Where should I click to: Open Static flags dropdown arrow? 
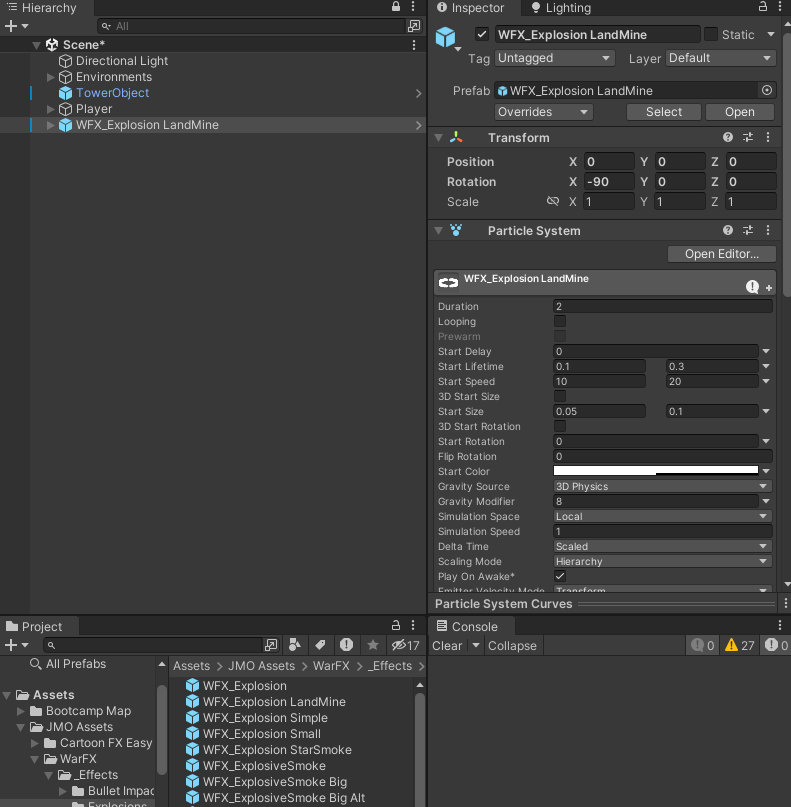click(x=770, y=34)
